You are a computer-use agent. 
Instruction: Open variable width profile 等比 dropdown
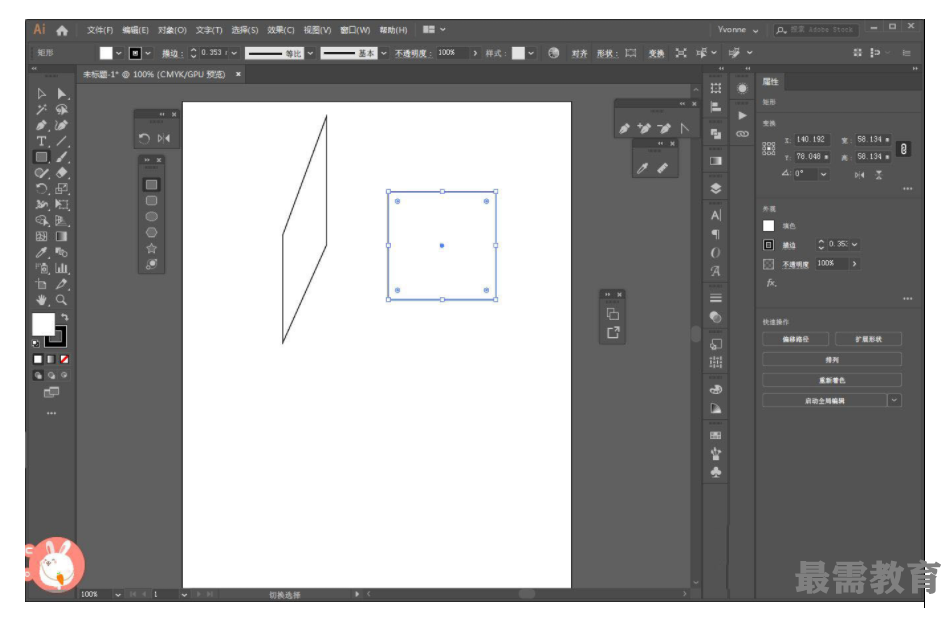[310, 53]
